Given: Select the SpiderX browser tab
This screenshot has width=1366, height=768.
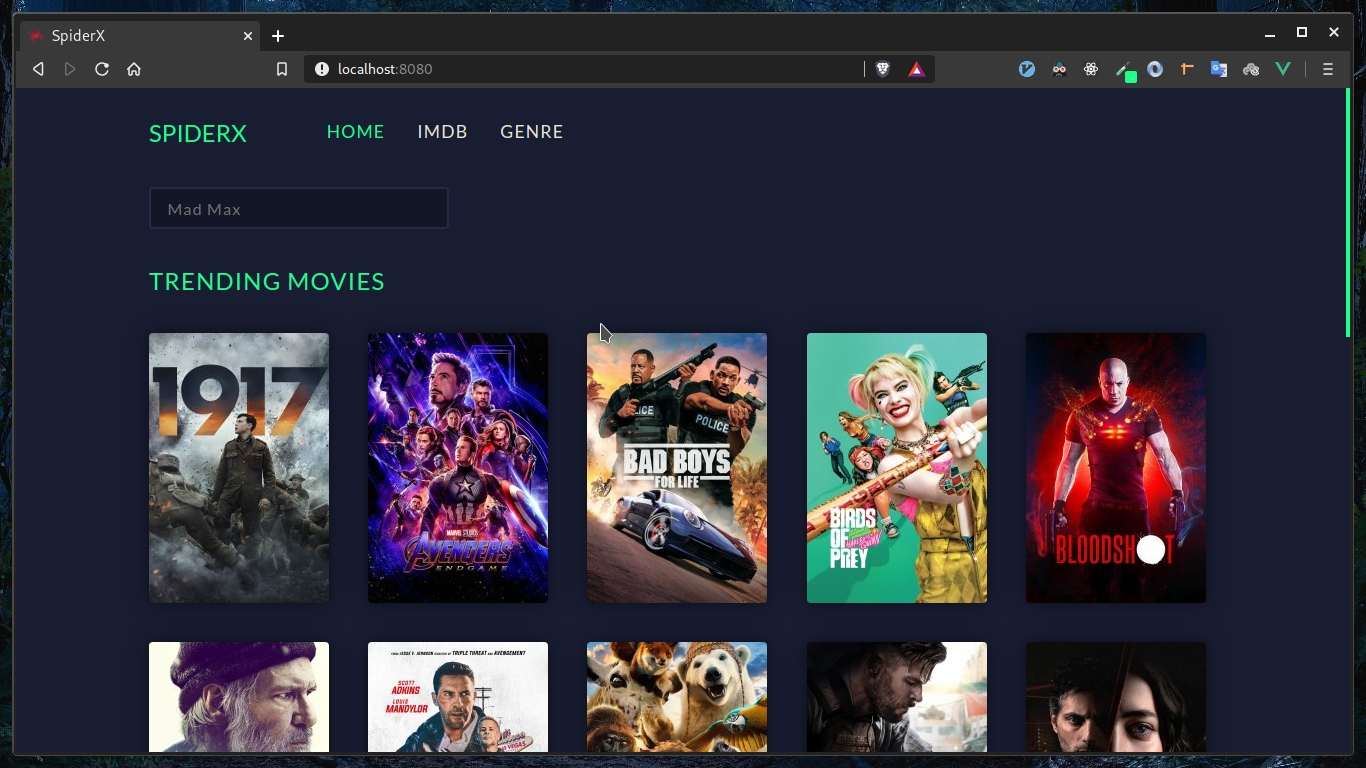Looking at the screenshot, I should (x=141, y=36).
